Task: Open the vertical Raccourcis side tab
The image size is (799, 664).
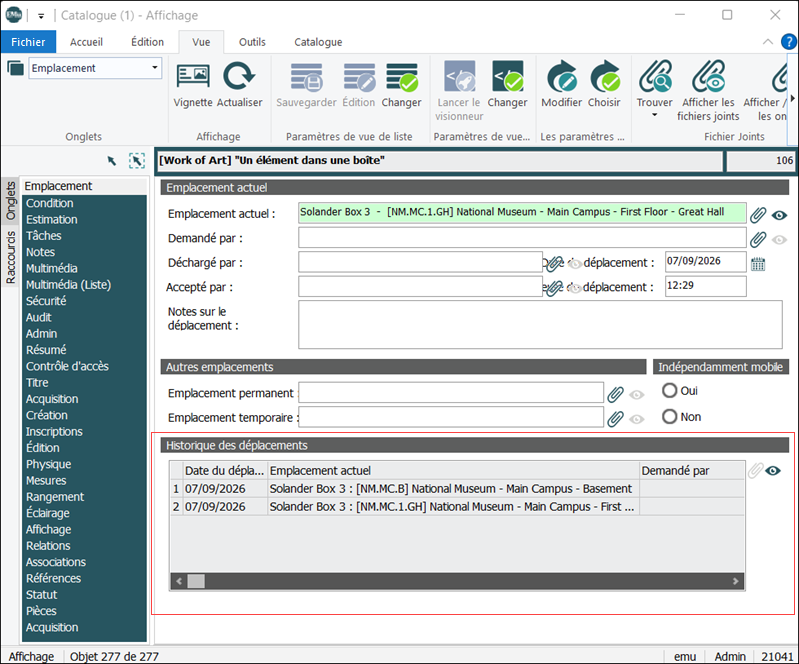Action: (x=10, y=258)
